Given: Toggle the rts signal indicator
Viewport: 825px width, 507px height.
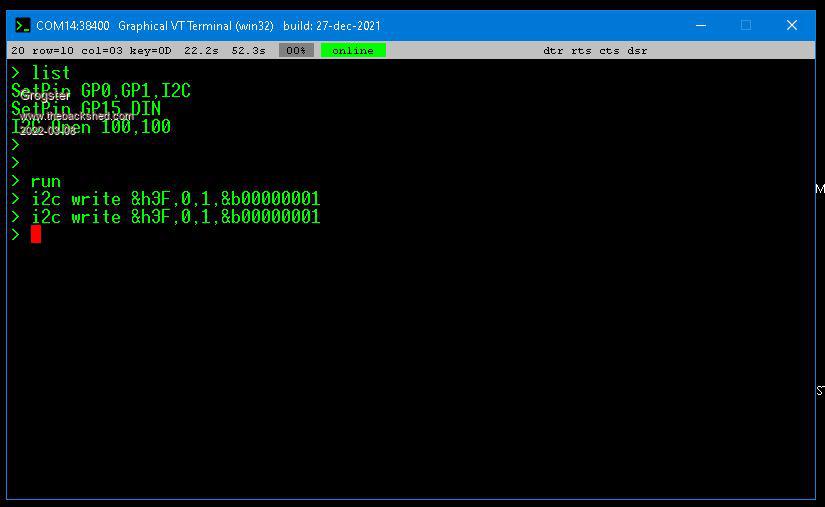Looking at the screenshot, I should [x=581, y=50].
